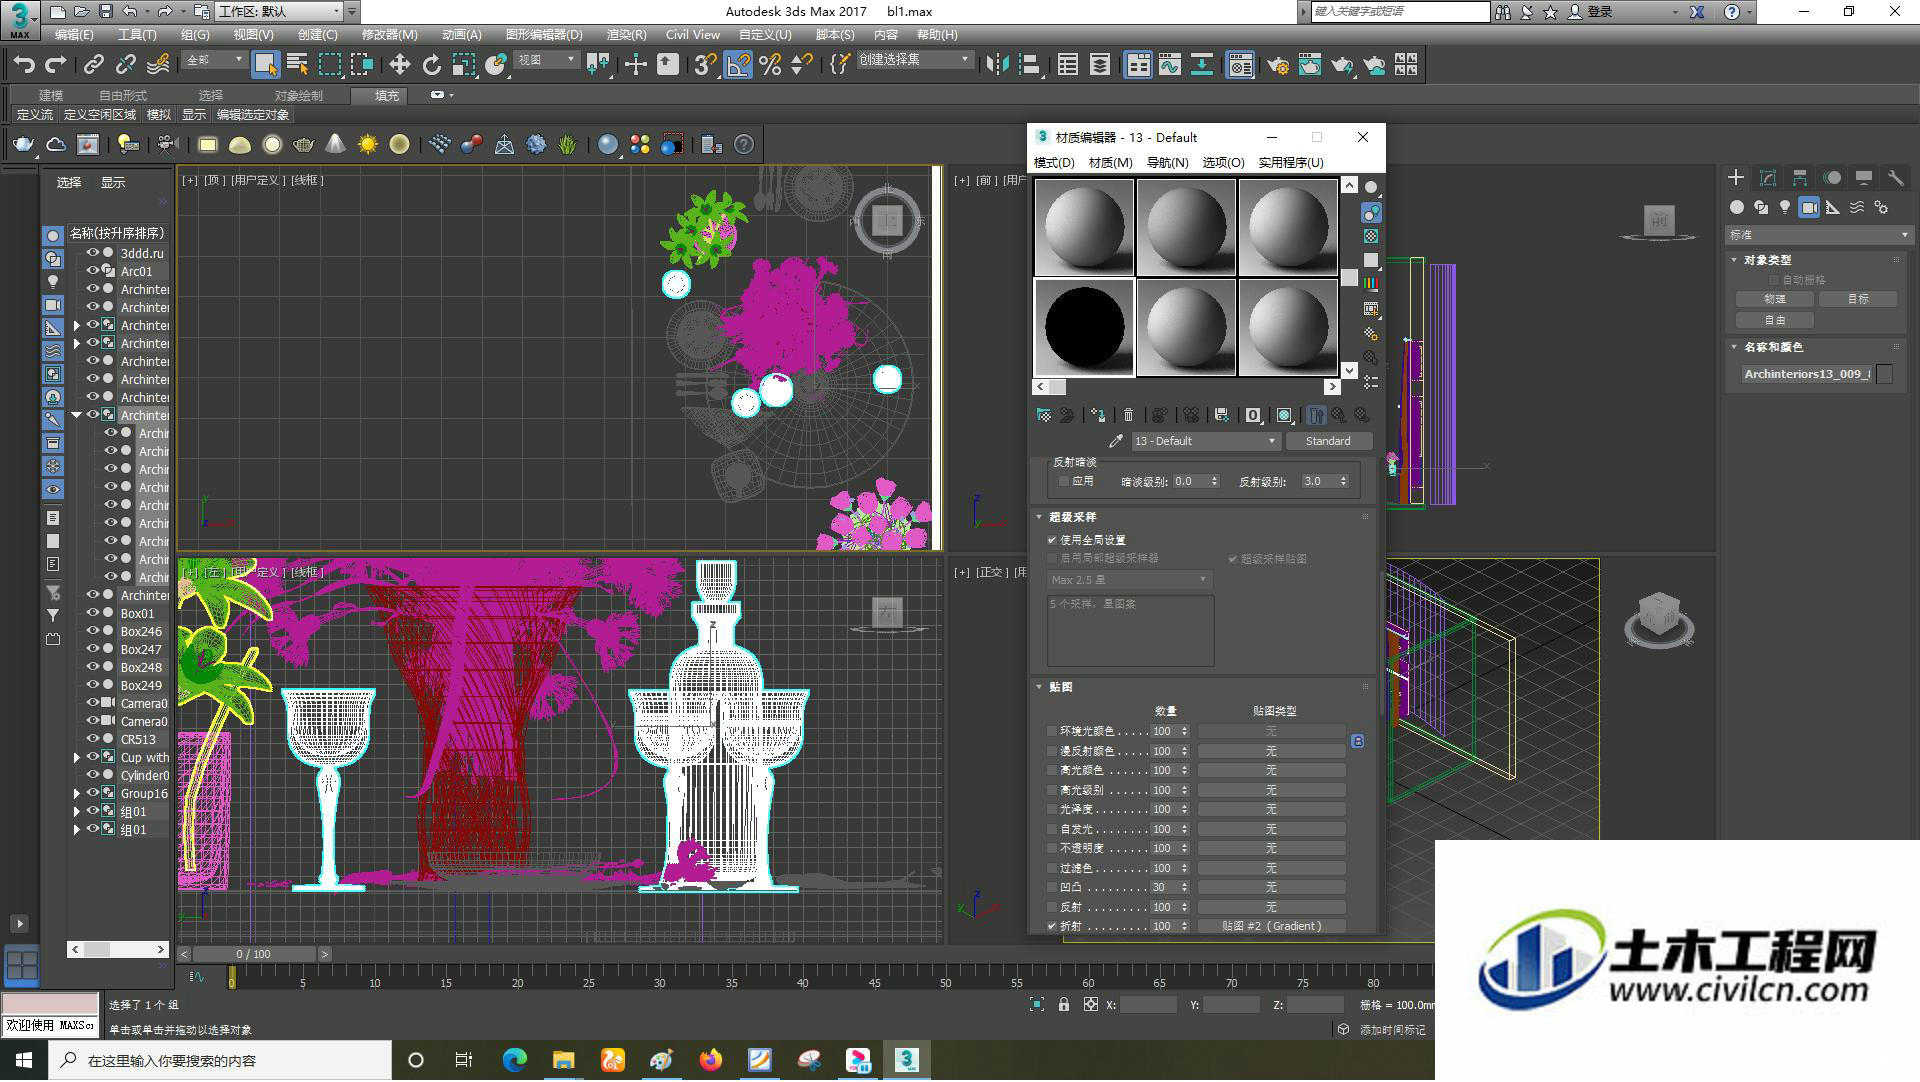Open 材质(M) menu in material editor

[x=1110, y=163]
